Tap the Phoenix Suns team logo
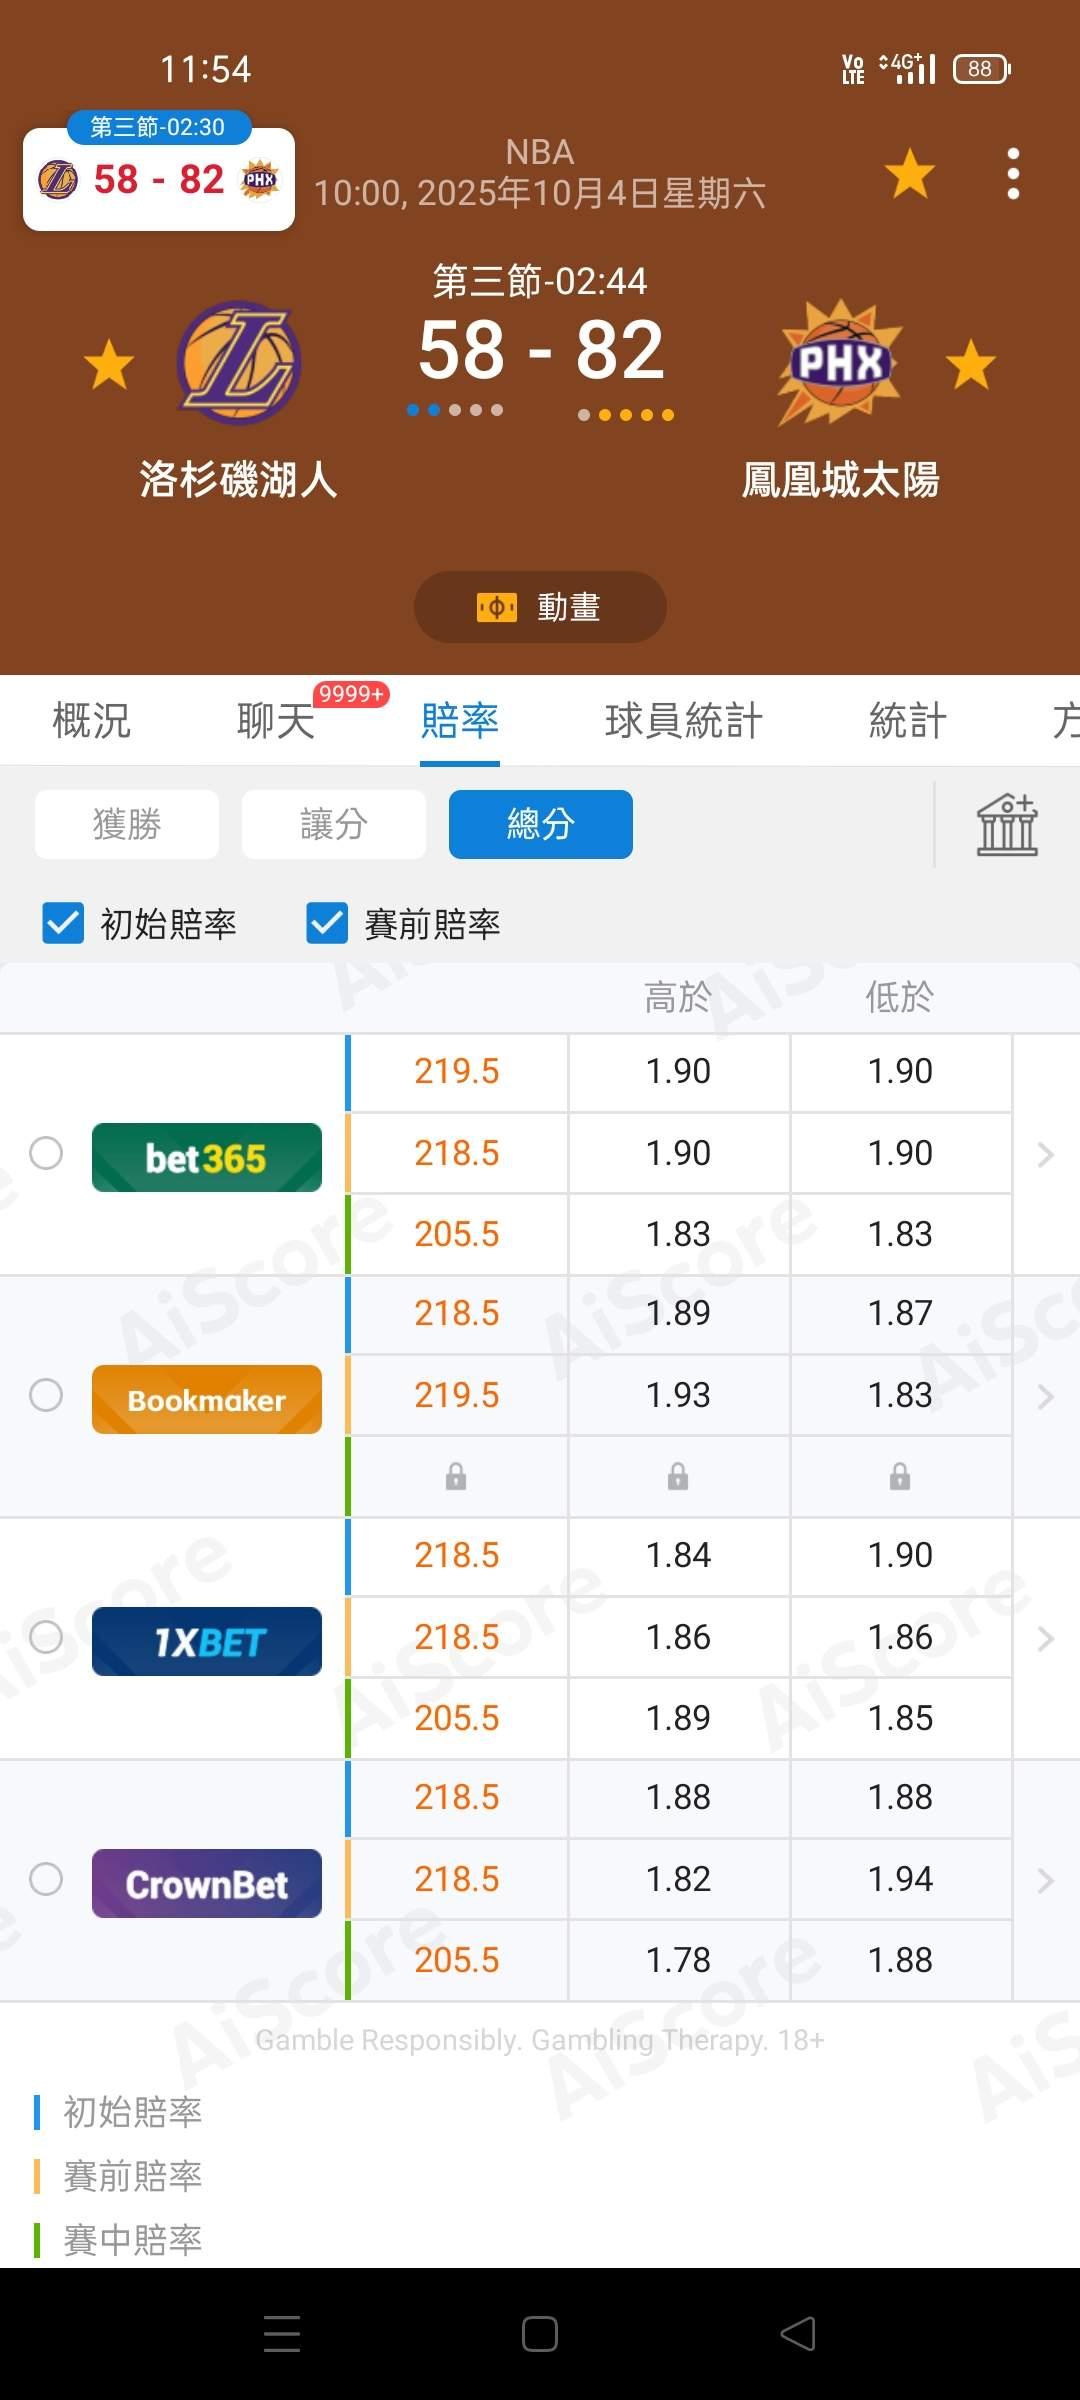 tap(840, 363)
